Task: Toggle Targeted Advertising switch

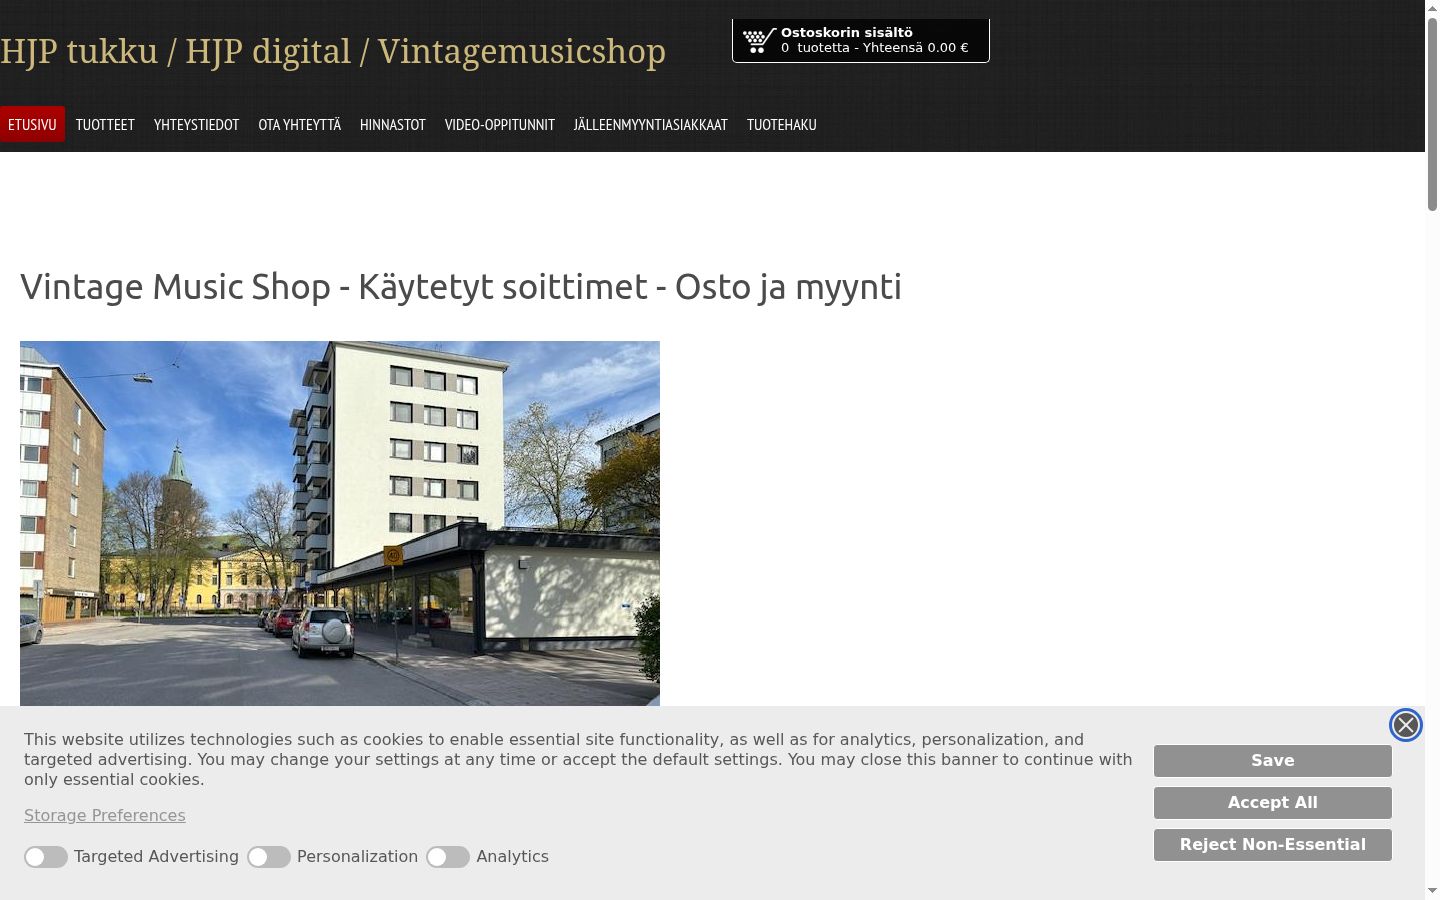Action: 46,857
